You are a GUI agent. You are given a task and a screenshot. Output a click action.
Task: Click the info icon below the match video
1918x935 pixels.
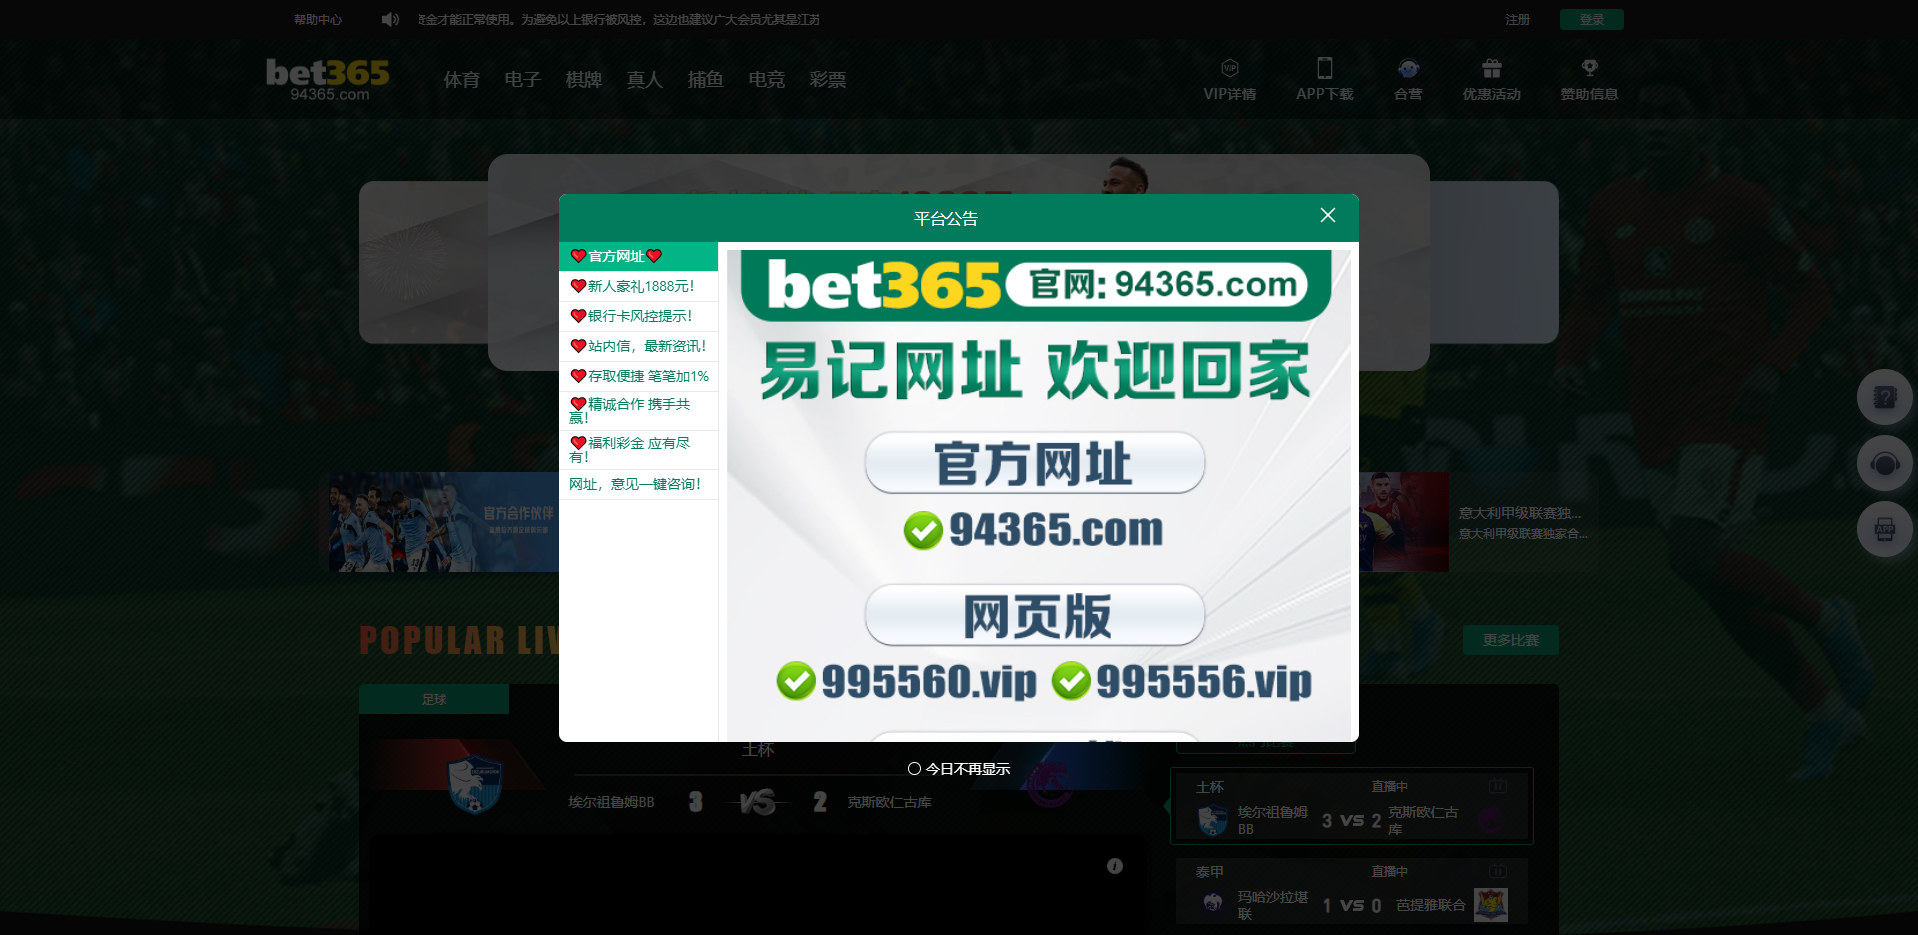click(x=1115, y=866)
